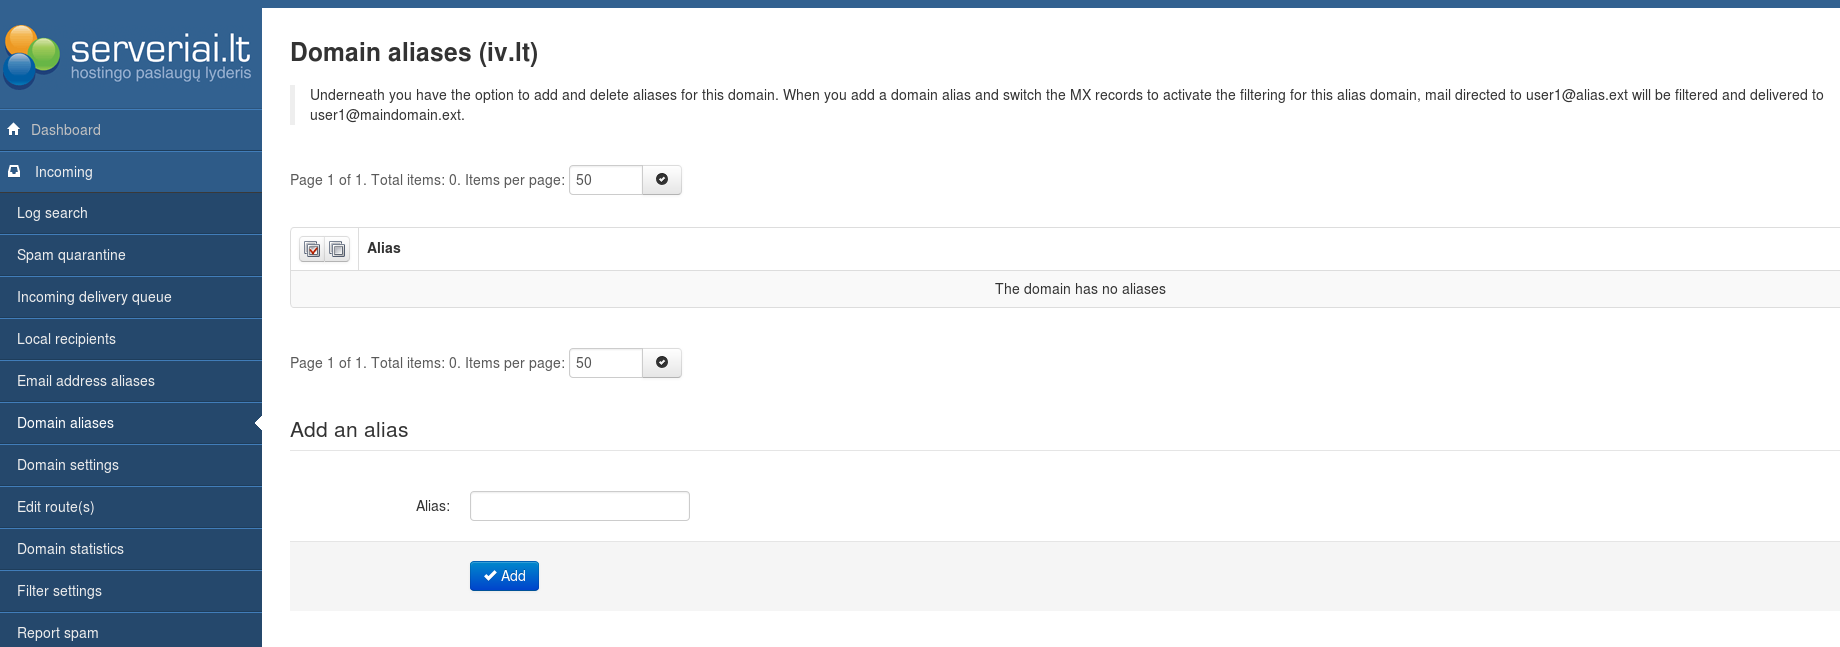The image size is (1840, 647).
Task: Focus the top Items per page field
Action: click(x=605, y=180)
